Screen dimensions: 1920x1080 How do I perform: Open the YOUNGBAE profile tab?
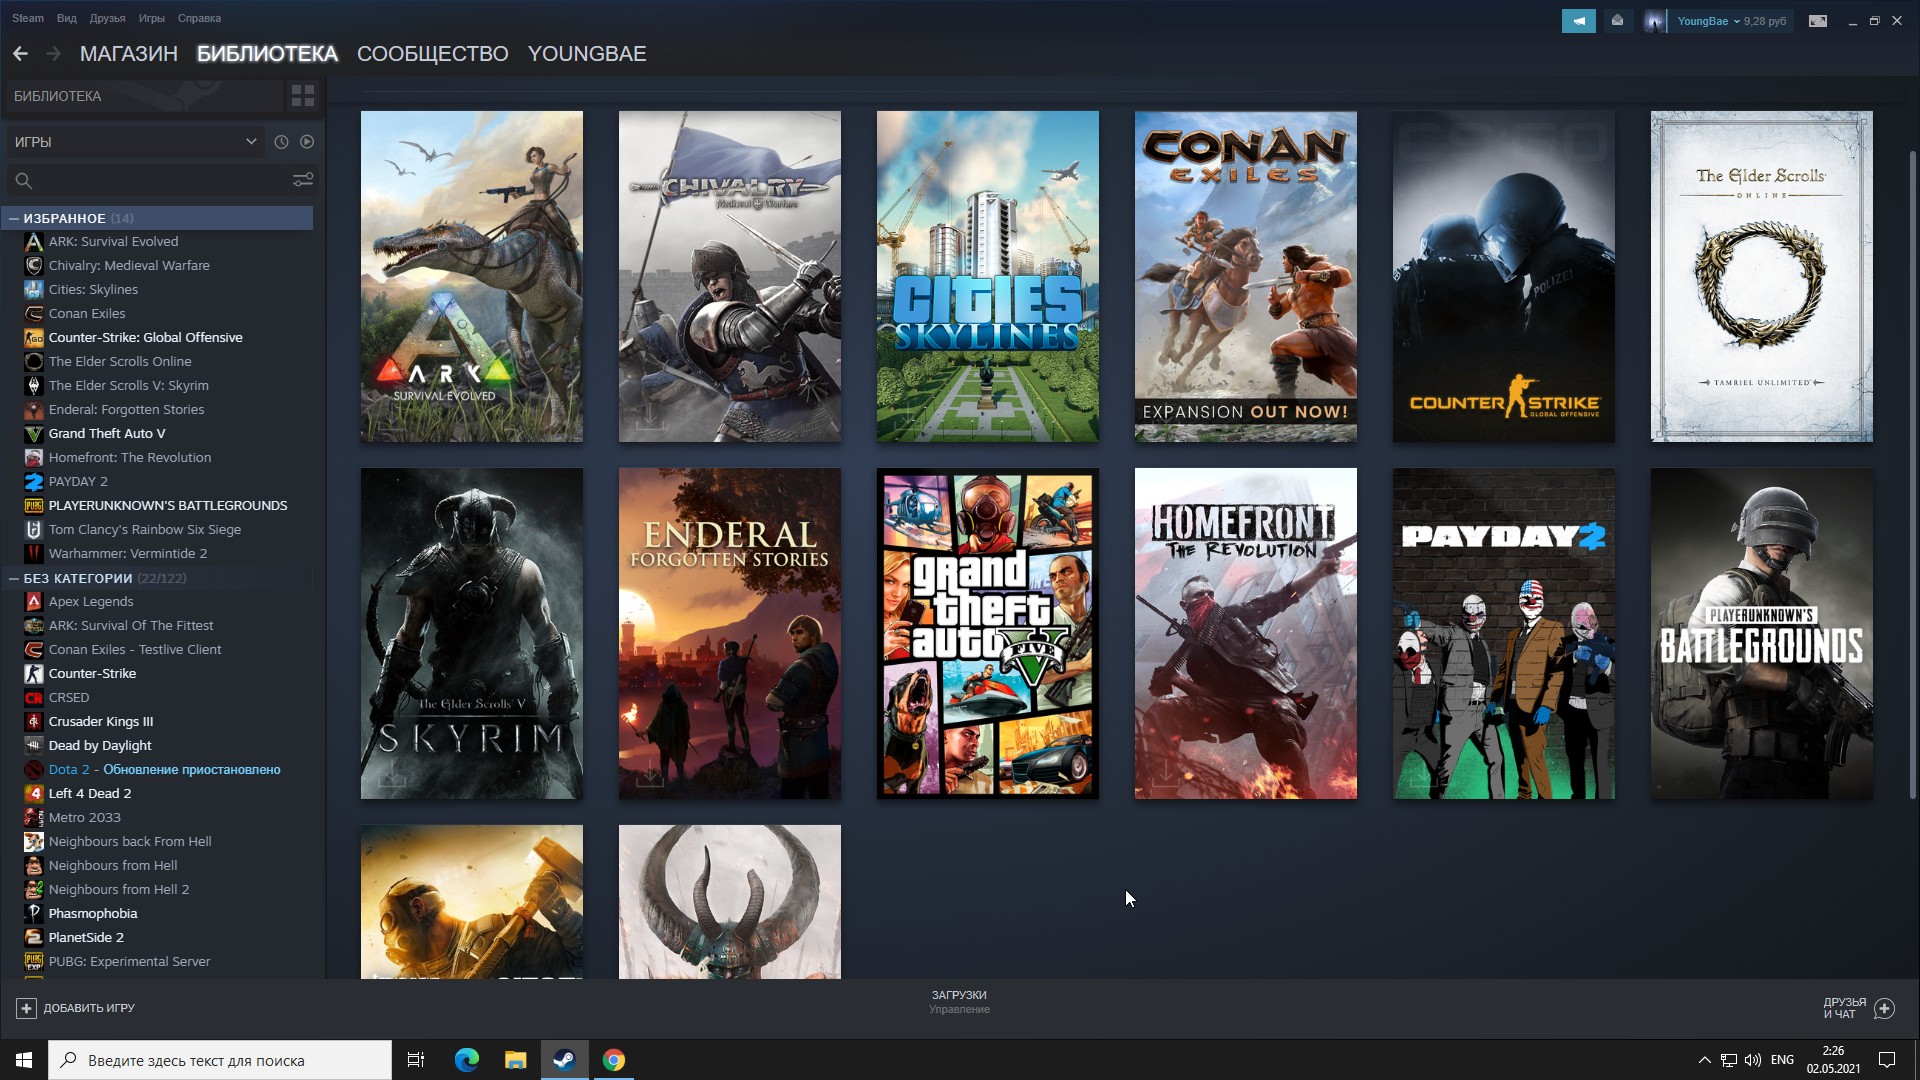[587, 54]
